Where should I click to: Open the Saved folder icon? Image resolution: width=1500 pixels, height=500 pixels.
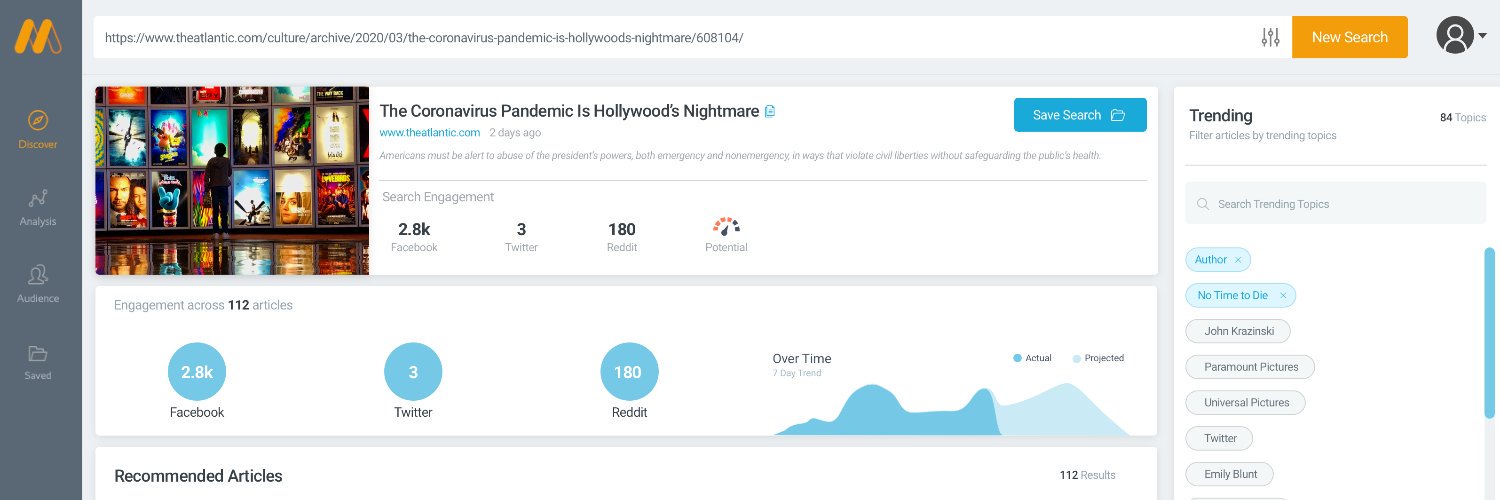[x=38, y=353]
